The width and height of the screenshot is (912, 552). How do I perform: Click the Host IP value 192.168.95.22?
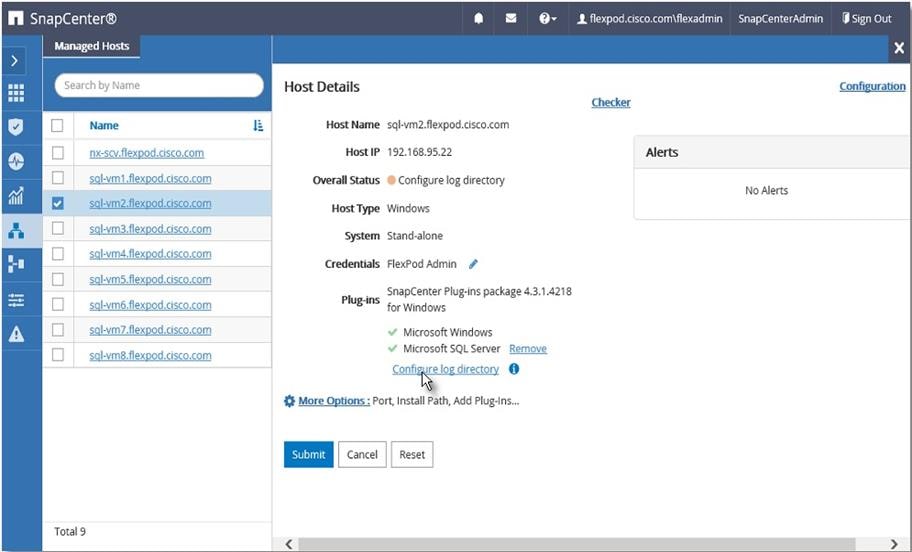click(419, 152)
